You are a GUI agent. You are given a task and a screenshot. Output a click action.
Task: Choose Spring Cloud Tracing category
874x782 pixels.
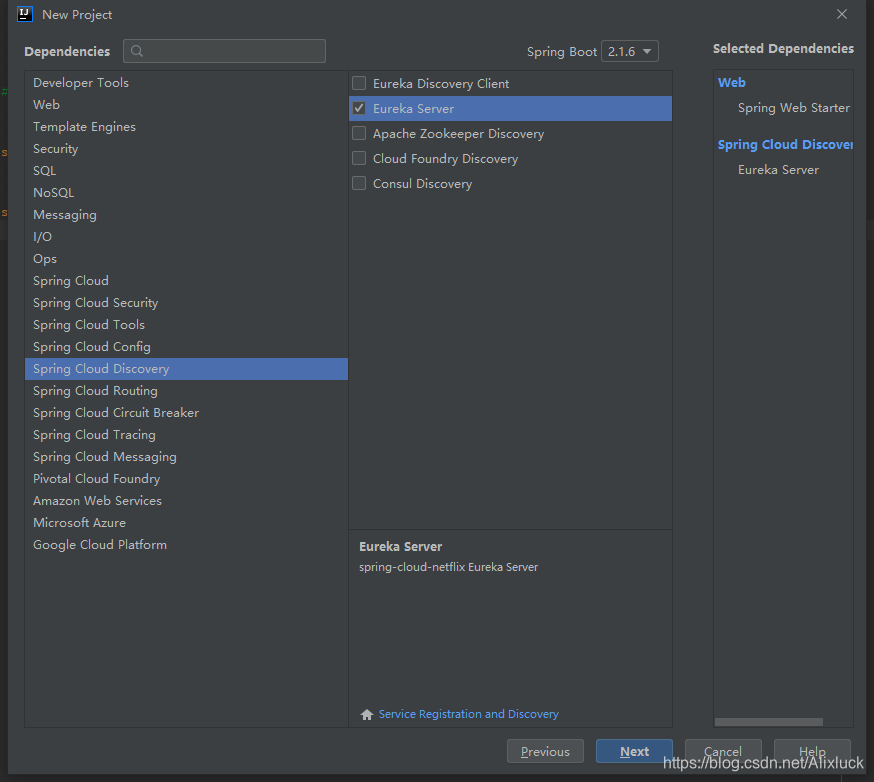(x=186, y=435)
